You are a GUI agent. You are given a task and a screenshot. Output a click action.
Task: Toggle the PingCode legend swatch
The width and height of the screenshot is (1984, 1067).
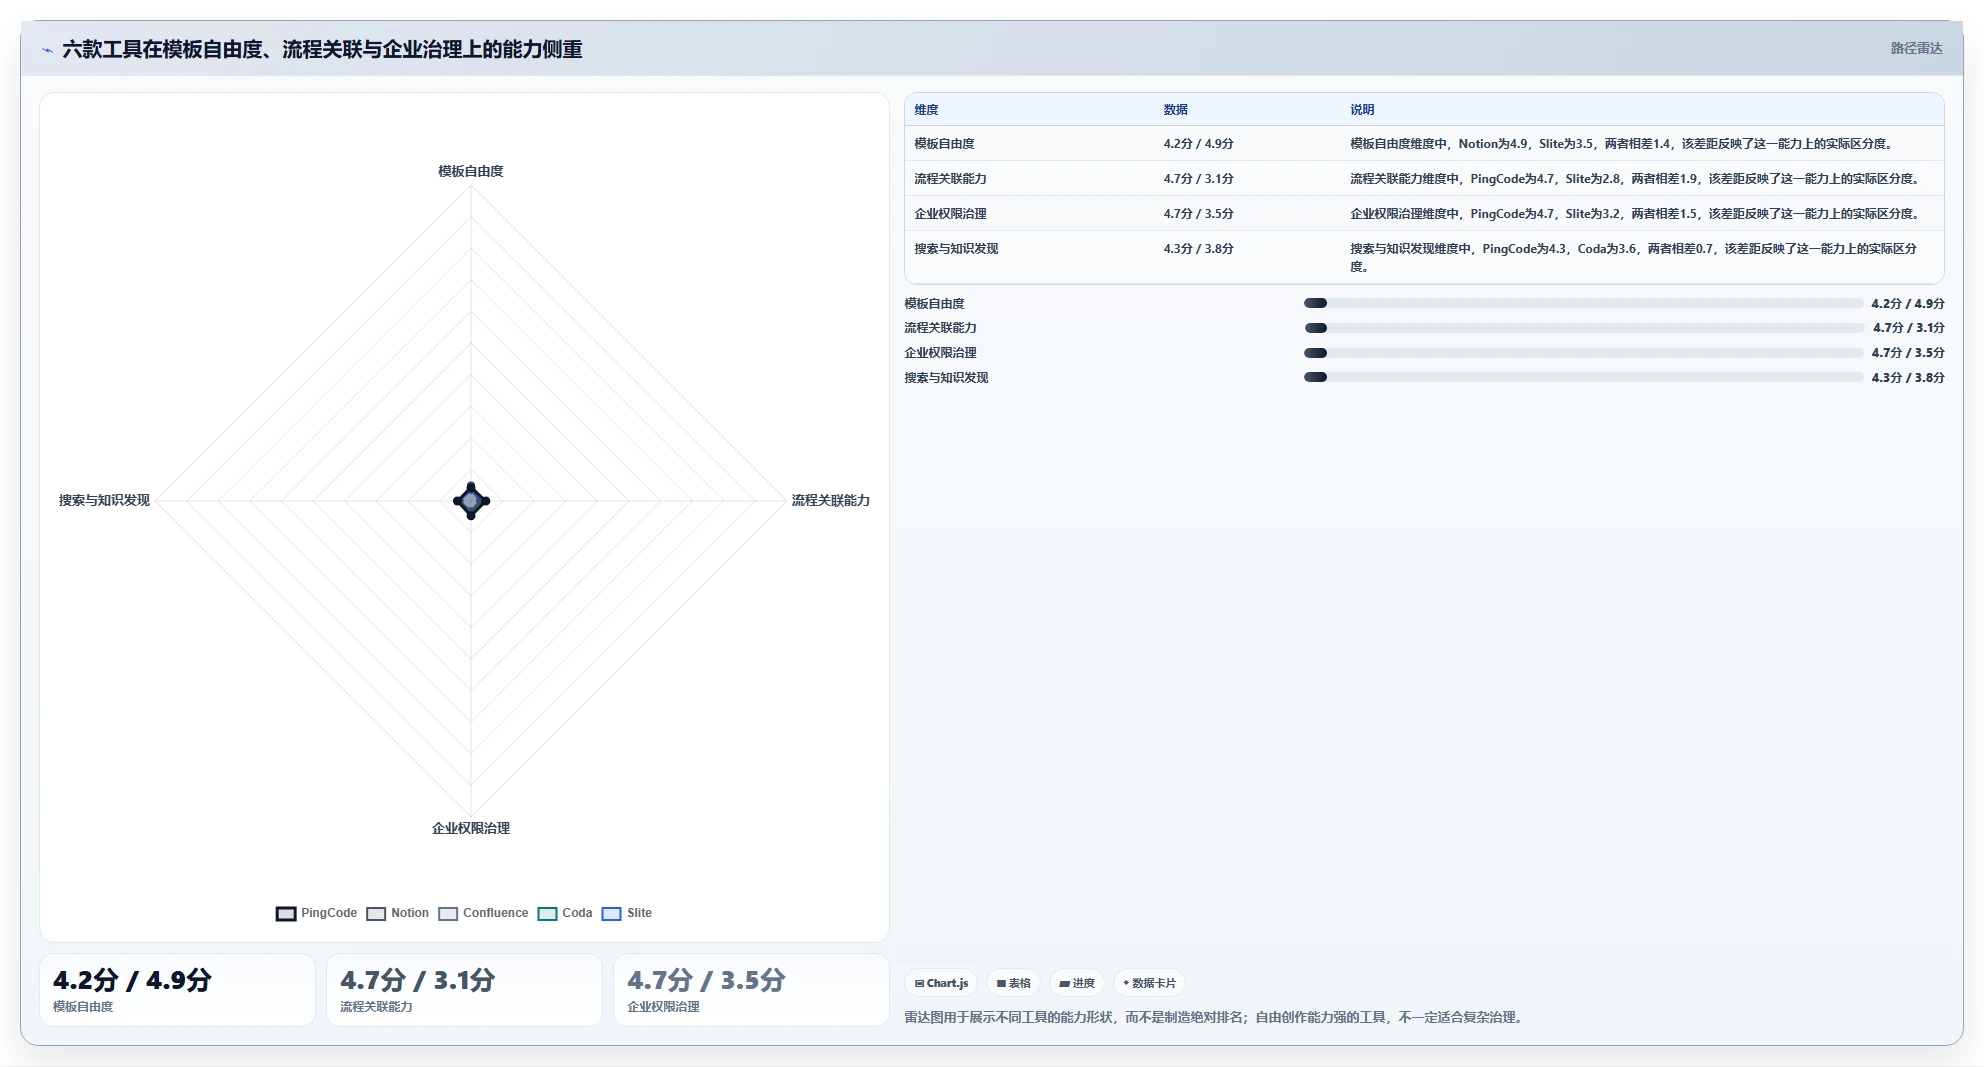click(x=286, y=914)
